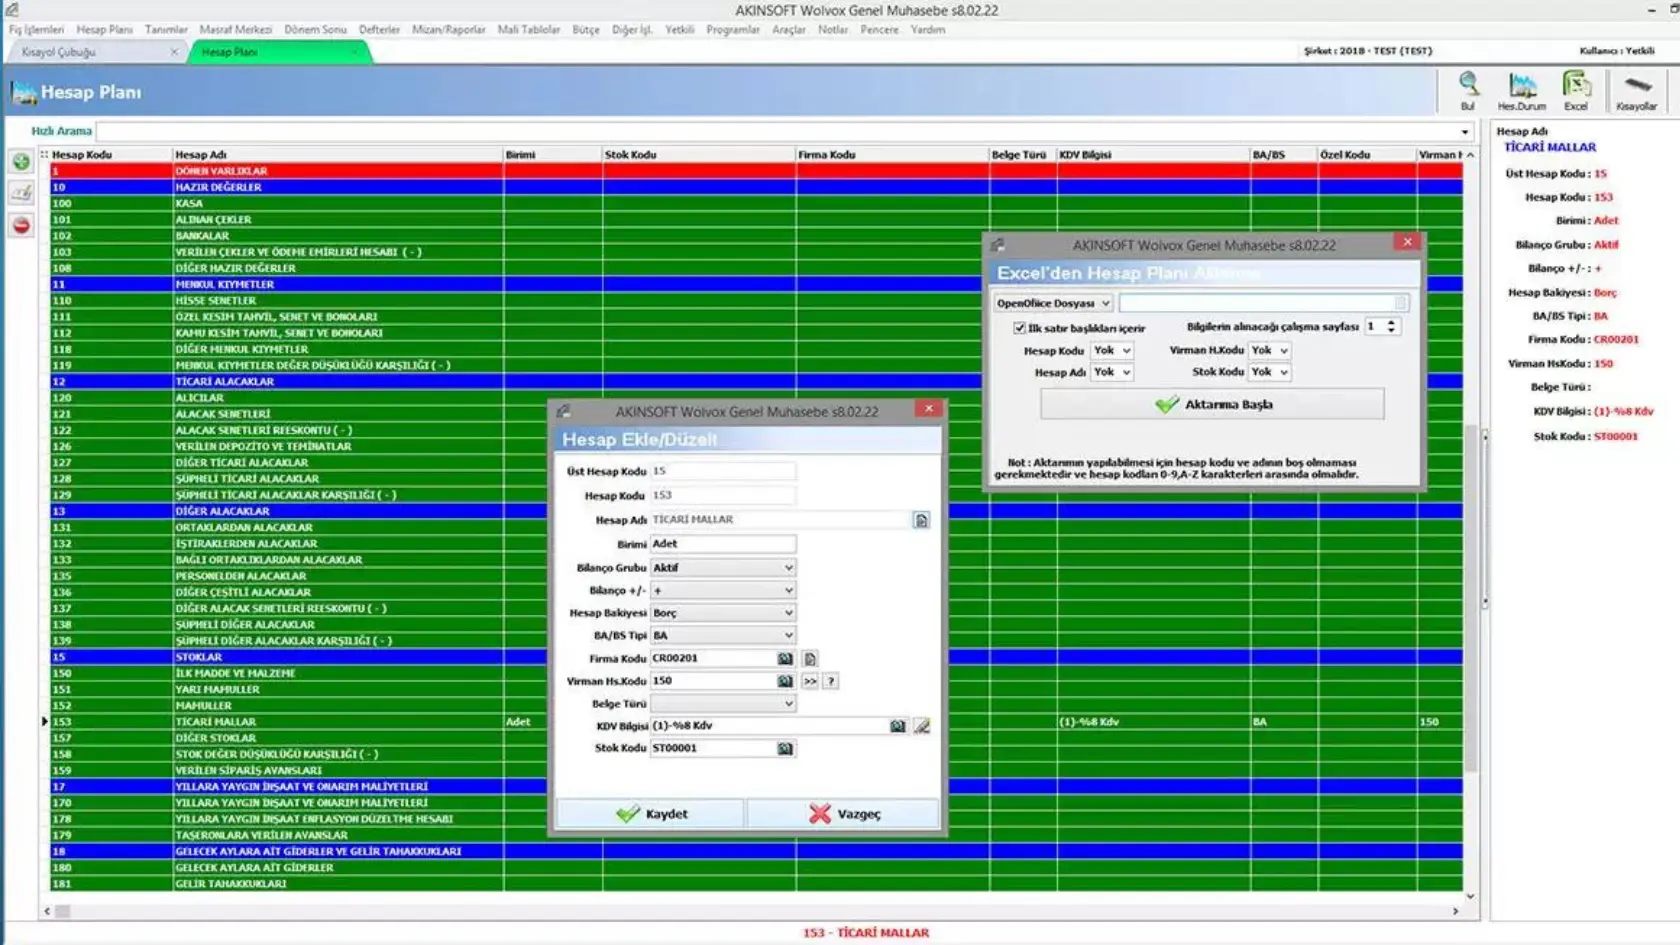Open the Dönem Sonu menu
The width and height of the screenshot is (1680, 945).
pyautogui.click(x=315, y=30)
